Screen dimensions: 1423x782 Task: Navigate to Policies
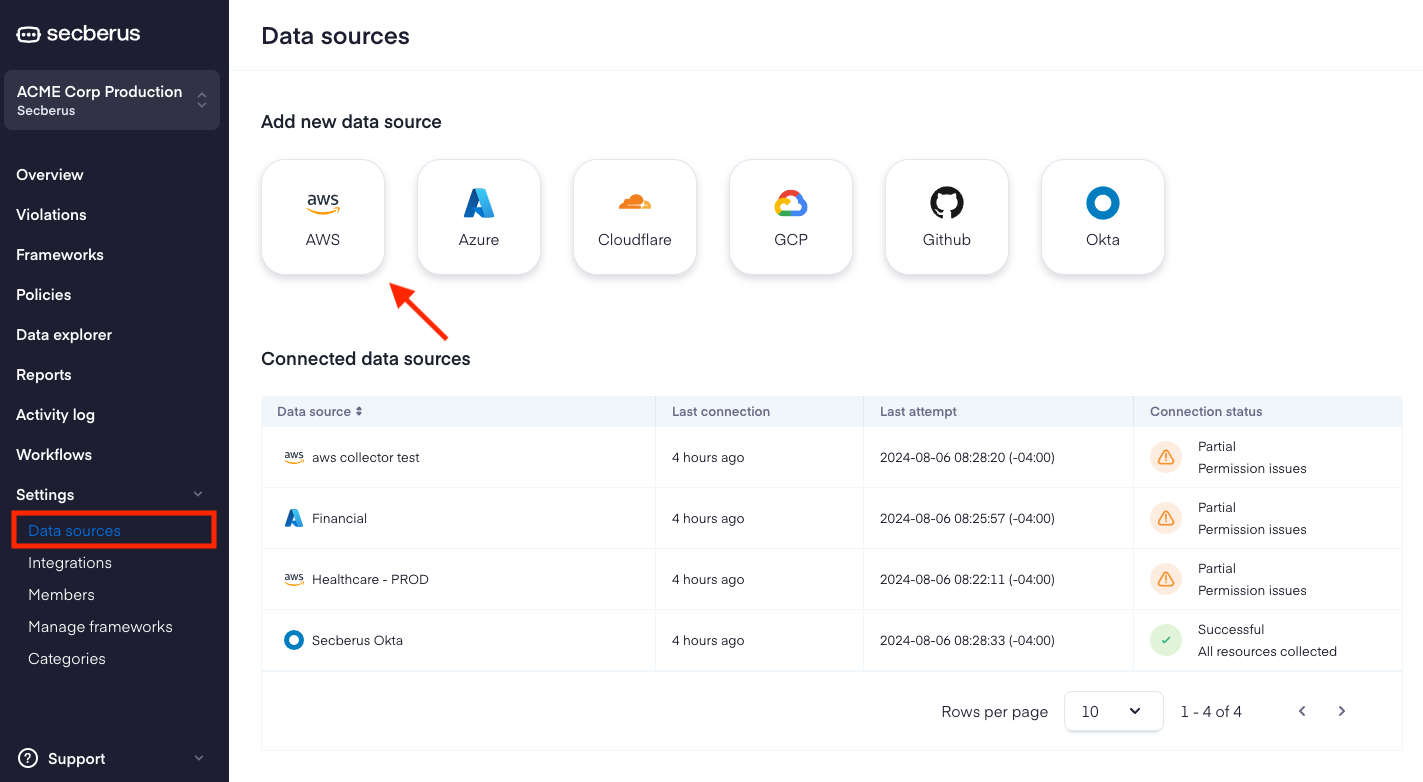click(x=44, y=294)
